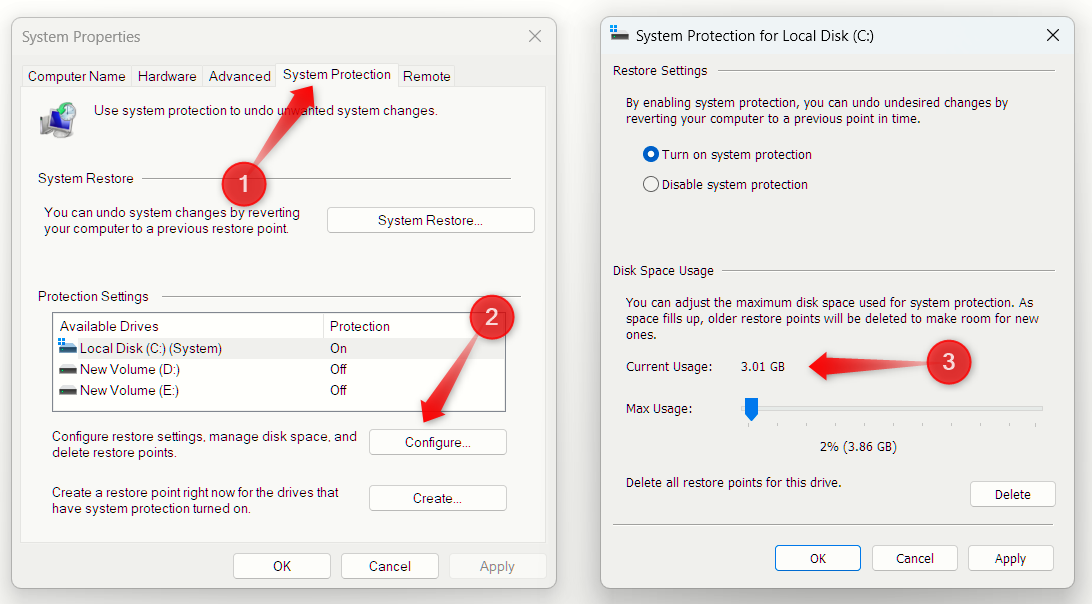Click the 2% (3.86 GB) max usage value
1092x604 pixels.
pos(858,447)
